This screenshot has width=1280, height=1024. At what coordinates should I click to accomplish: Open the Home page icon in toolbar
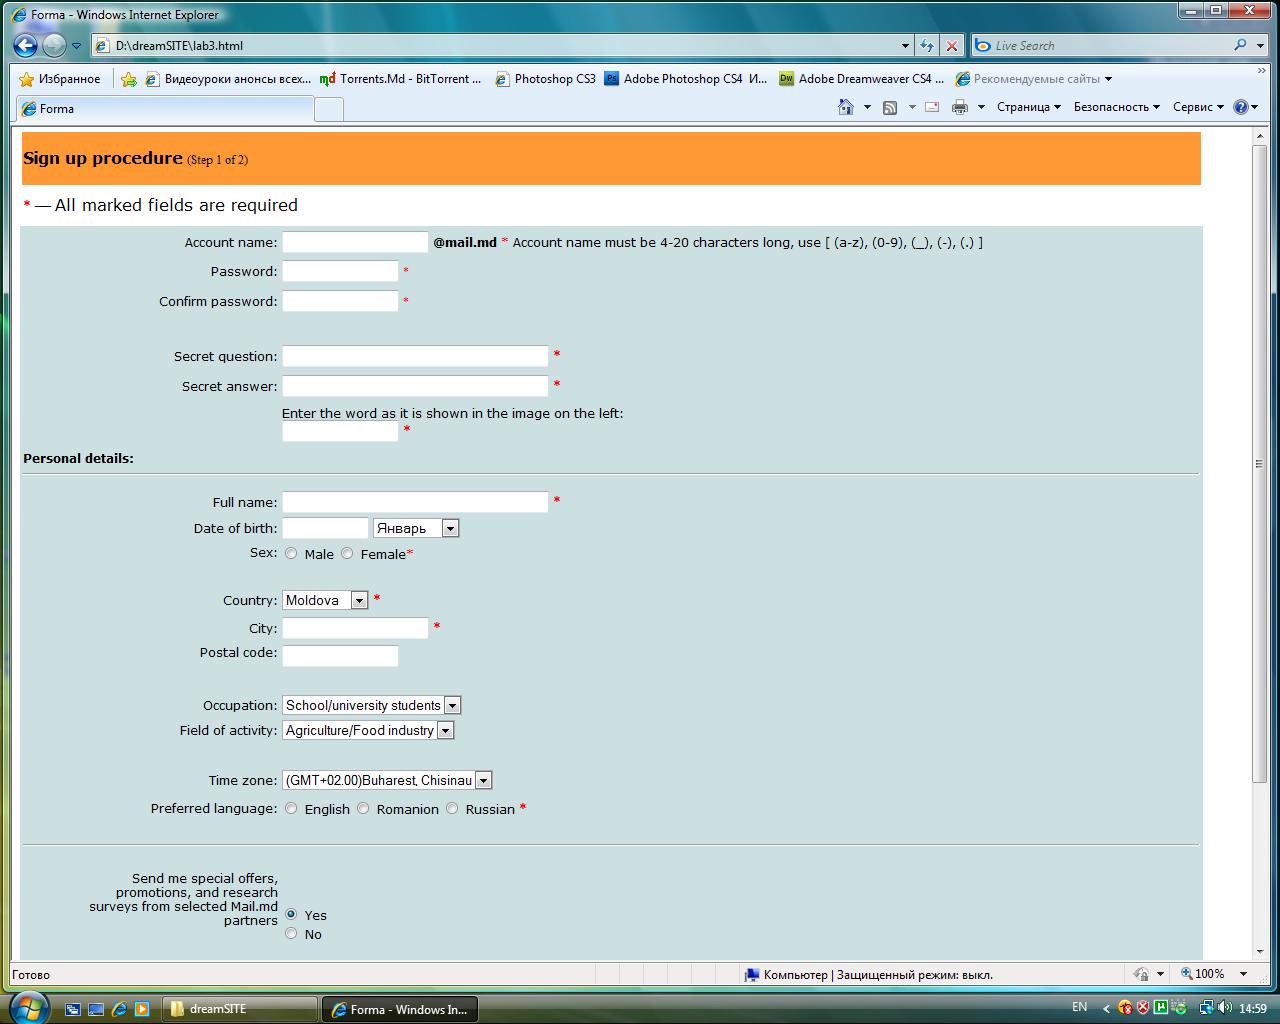tap(846, 107)
